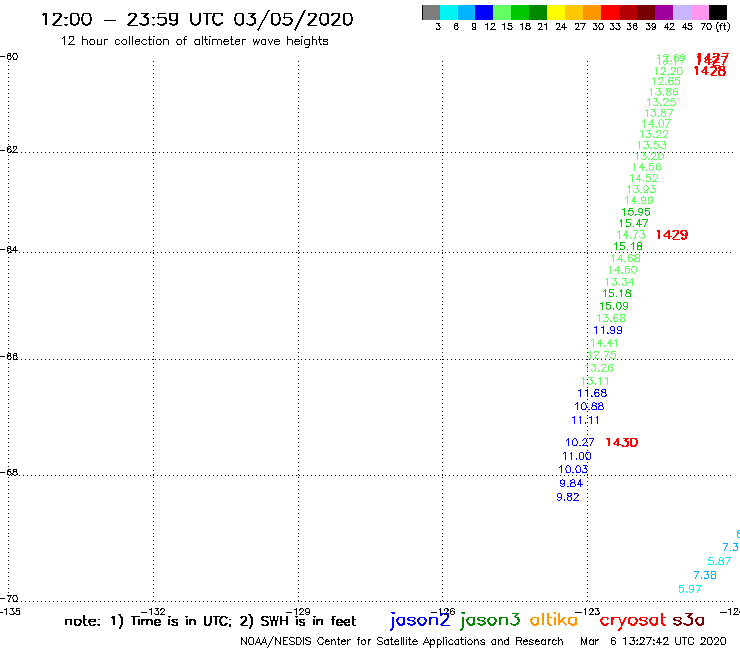
Task: Click the s3a legend label
Action: (x=688, y=620)
